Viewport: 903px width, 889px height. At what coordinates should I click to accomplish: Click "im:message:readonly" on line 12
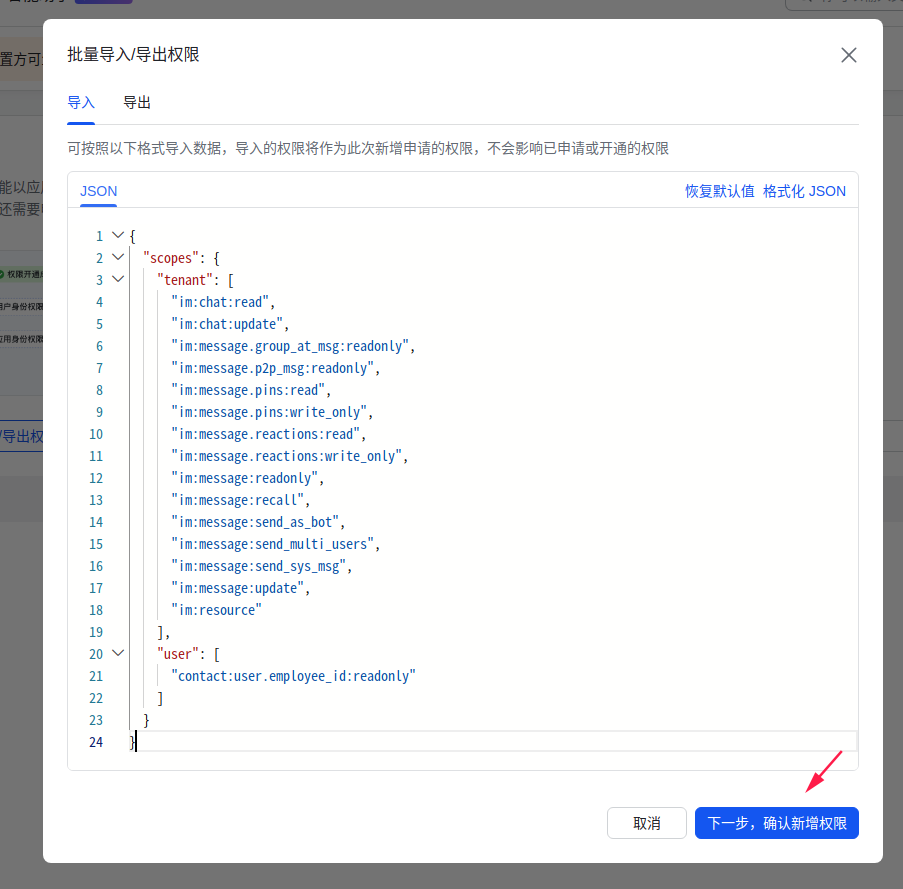click(x=245, y=478)
